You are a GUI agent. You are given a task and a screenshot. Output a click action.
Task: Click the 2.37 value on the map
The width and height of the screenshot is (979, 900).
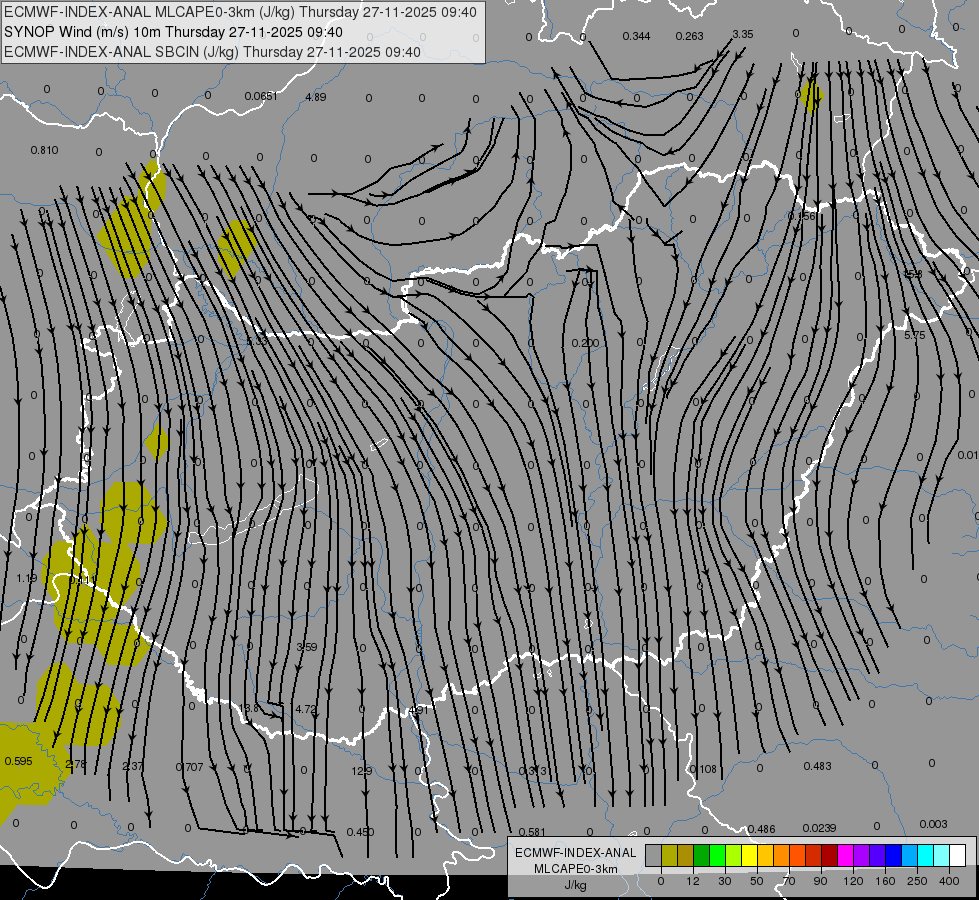pyautogui.click(x=132, y=766)
